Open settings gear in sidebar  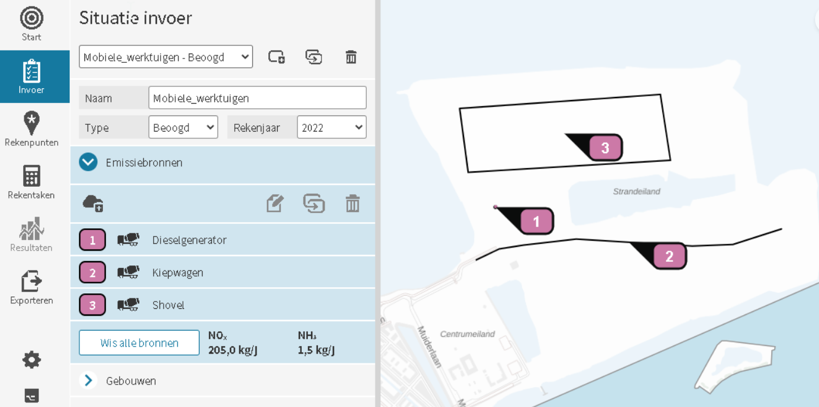[31, 360]
